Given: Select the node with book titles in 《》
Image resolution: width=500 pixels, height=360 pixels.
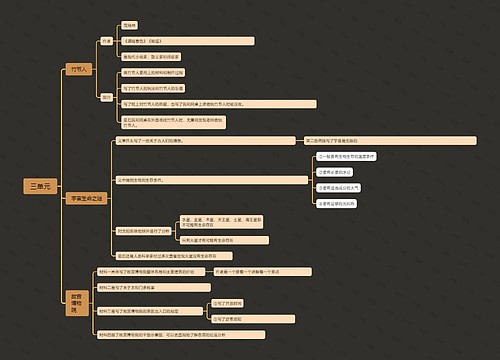Looking at the screenshot, I should click(x=188, y=41).
